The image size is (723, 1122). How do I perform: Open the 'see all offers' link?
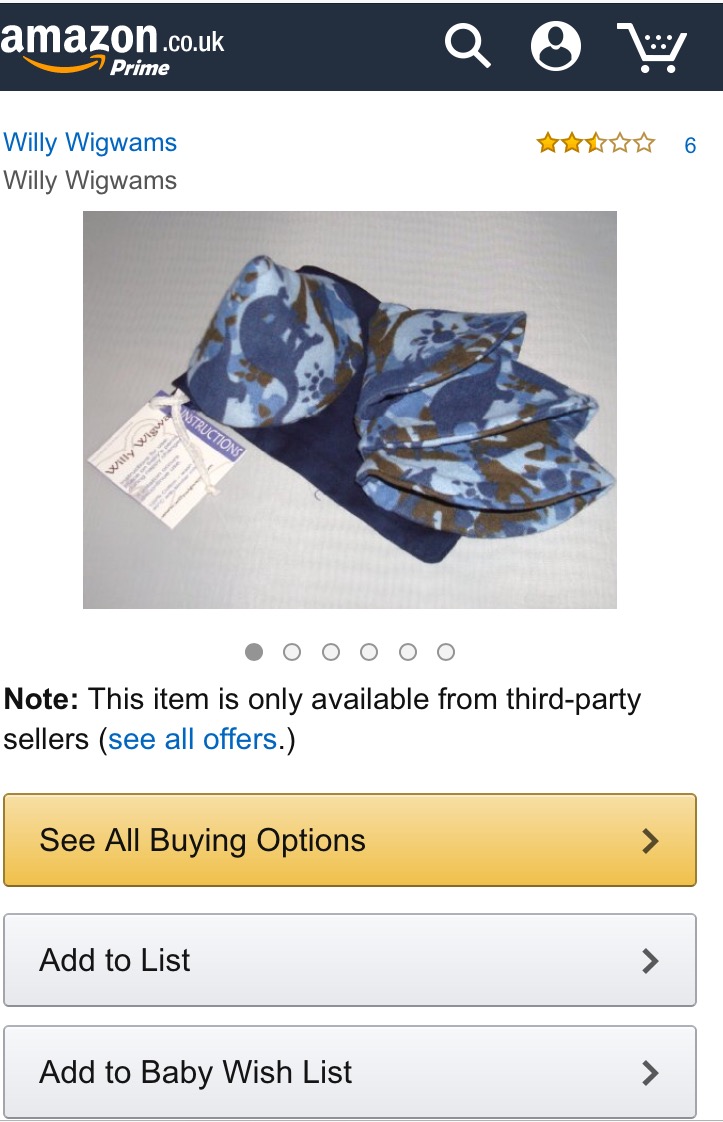click(x=193, y=739)
